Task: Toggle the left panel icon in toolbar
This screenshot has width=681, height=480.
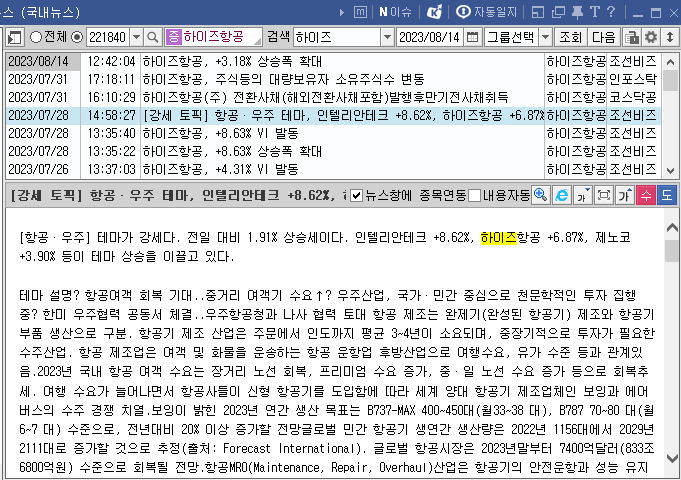Action: pyautogui.click(x=14, y=37)
